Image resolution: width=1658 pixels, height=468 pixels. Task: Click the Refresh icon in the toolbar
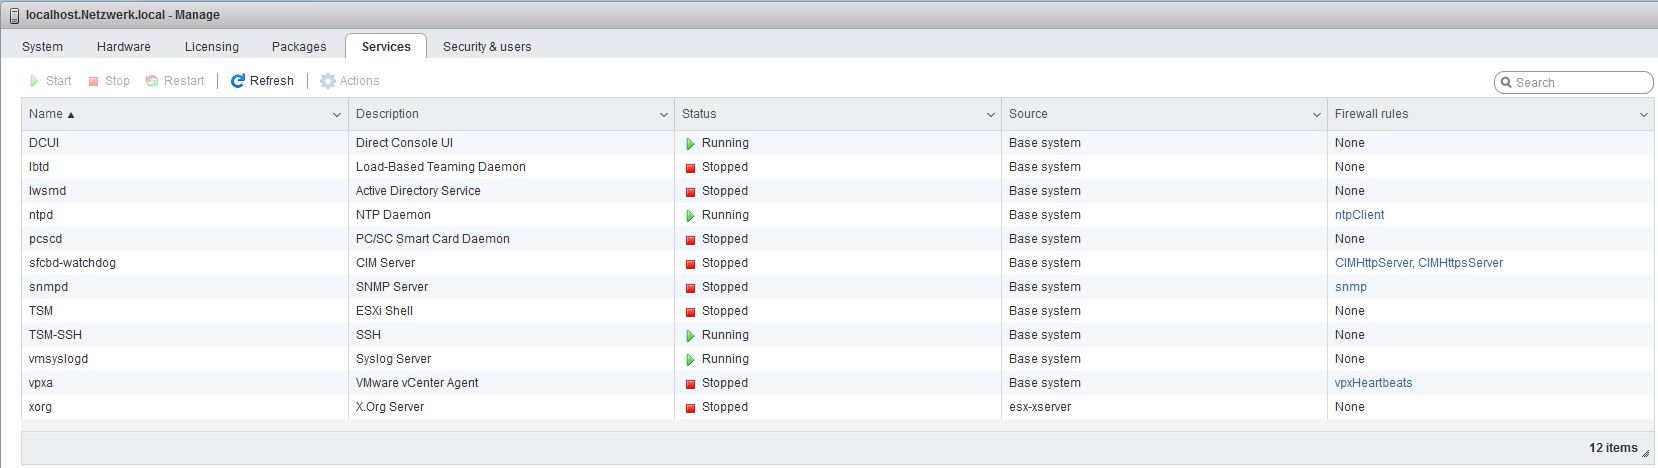pyautogui.click(x=238, y=81)
